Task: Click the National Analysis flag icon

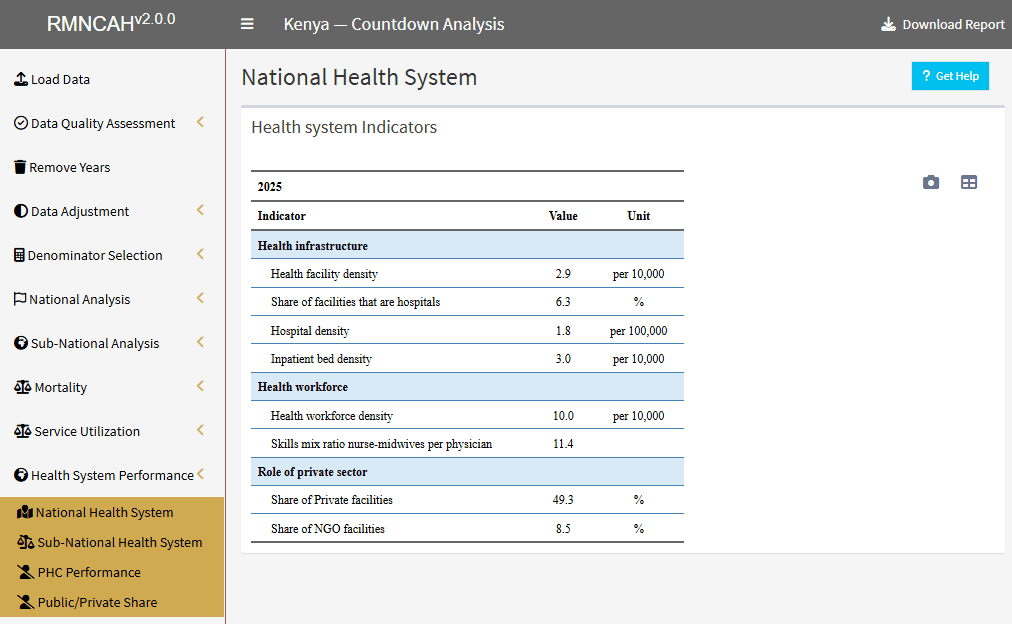Action: coord(20,298)
